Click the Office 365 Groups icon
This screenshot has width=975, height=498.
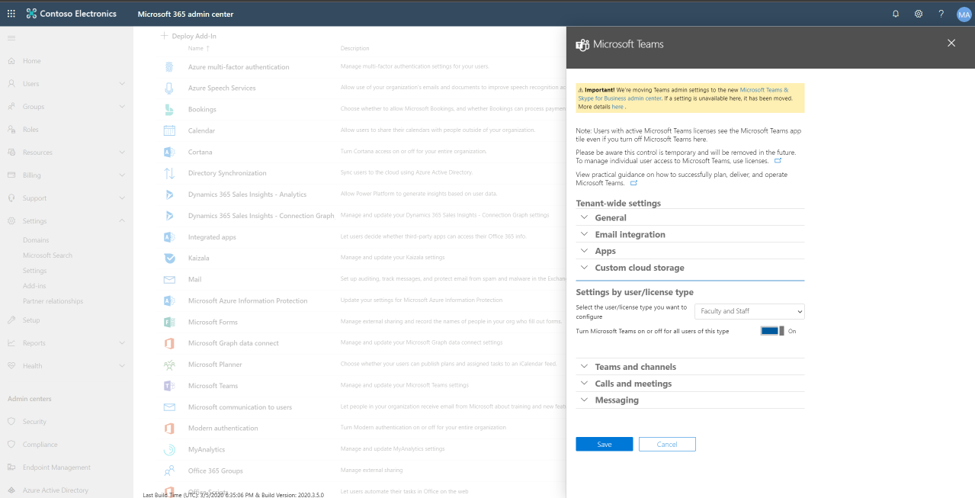pos(169,471)
